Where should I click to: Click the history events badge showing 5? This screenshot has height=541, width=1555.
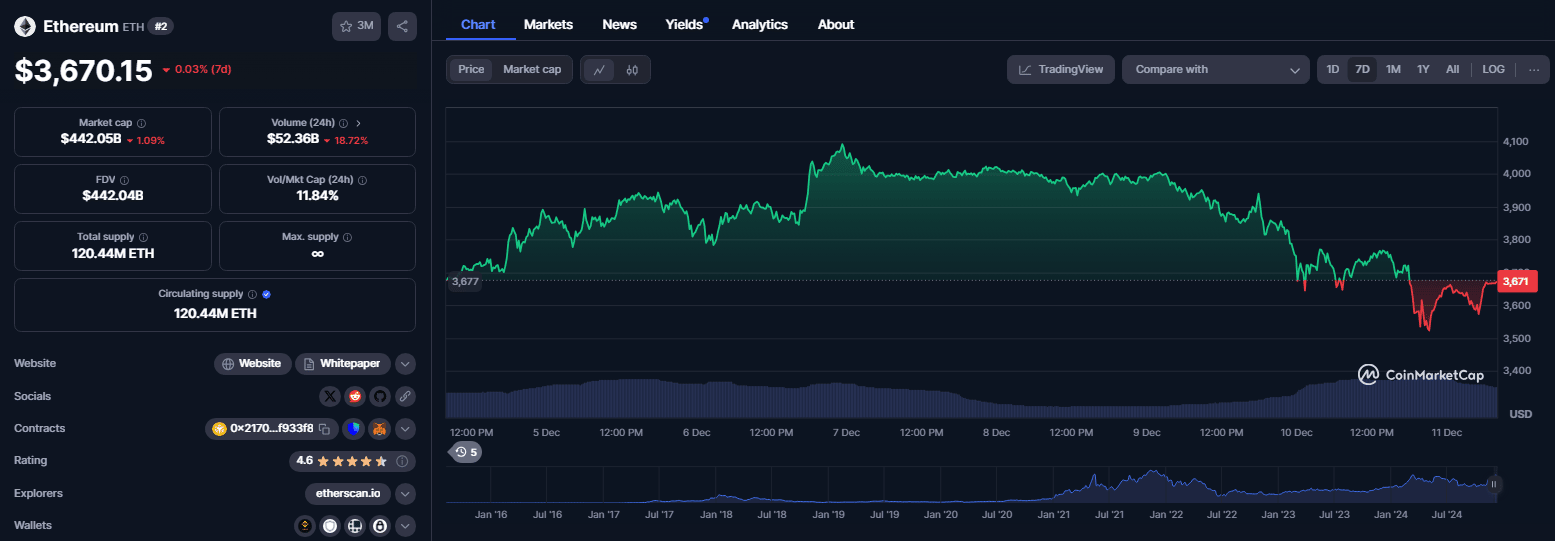466,452
